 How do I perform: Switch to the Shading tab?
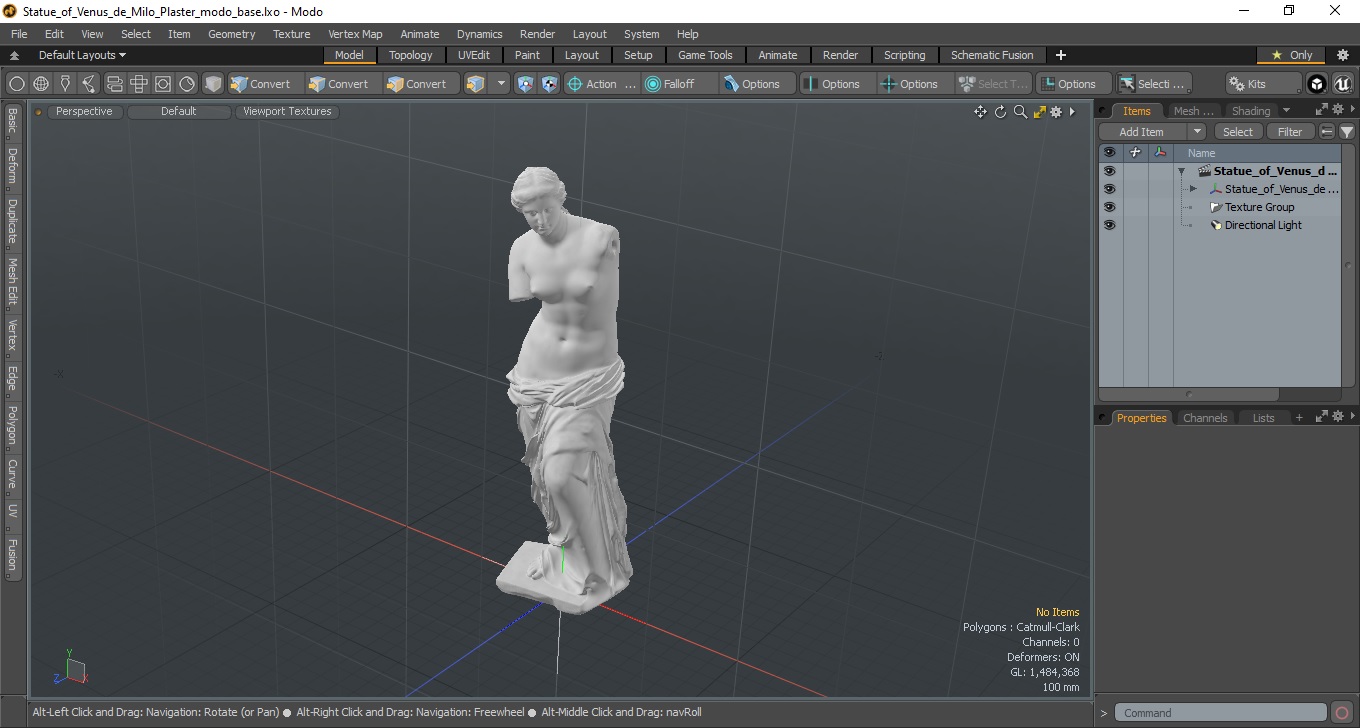pos(1251,111)
